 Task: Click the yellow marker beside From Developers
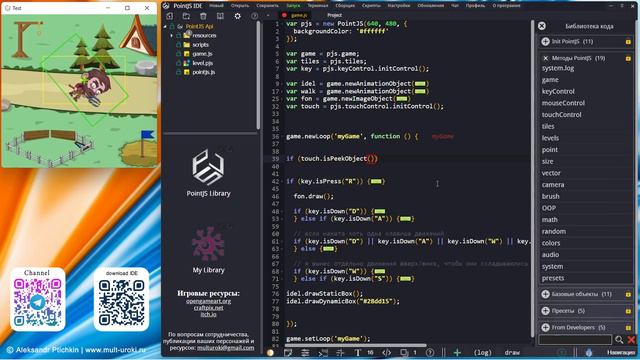pyautogui.click(x=628, y=327)
